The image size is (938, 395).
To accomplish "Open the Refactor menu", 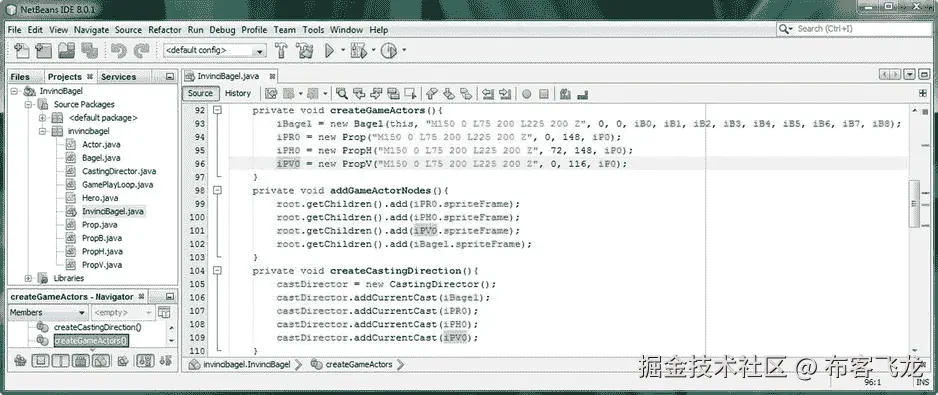I will [165, 29].
